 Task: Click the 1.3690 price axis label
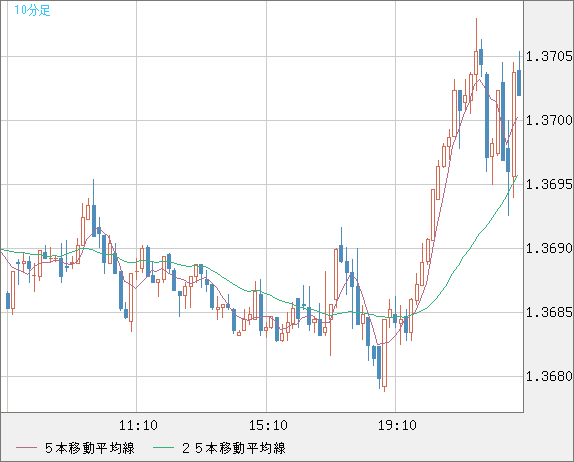click(x=549, y=249)
